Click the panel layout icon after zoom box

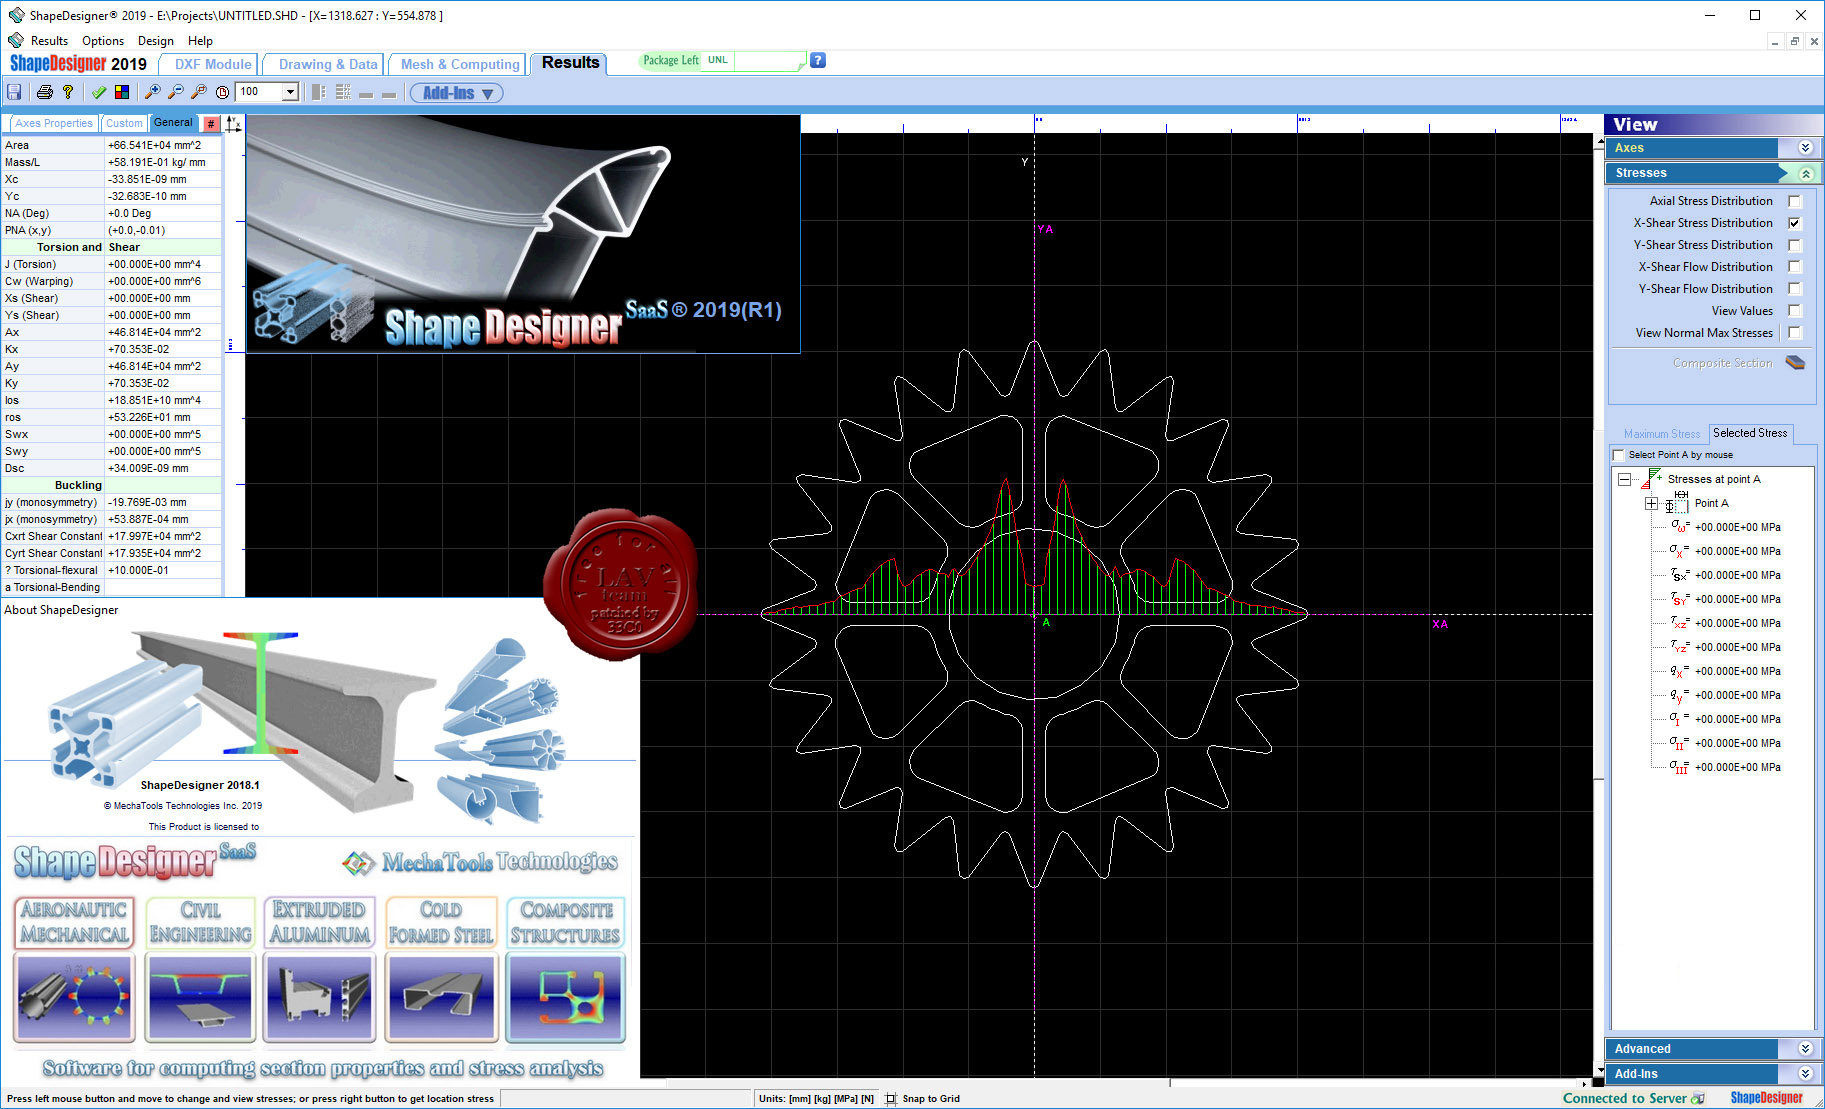pos(318,92)
